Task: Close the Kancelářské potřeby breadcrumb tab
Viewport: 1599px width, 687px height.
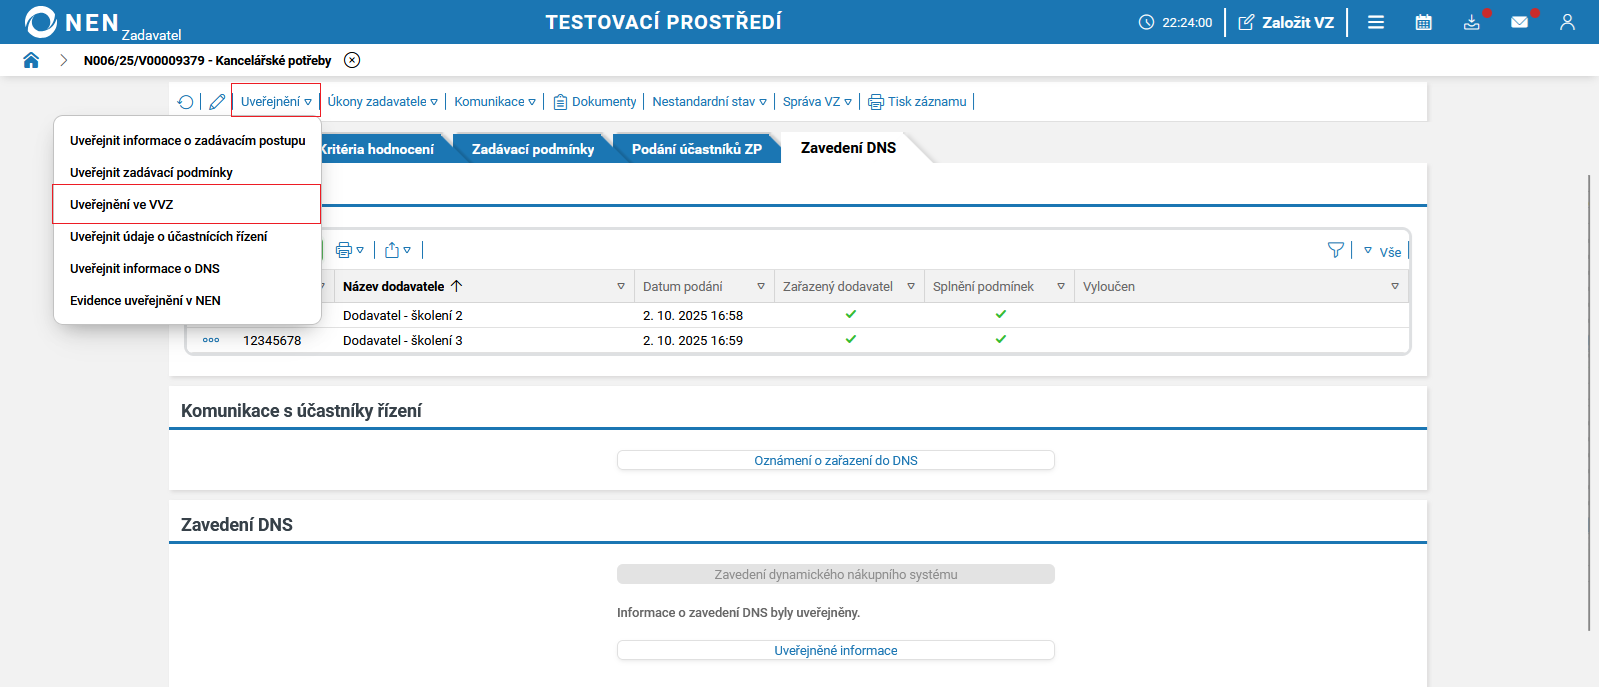Action: (x=352, y=60)
